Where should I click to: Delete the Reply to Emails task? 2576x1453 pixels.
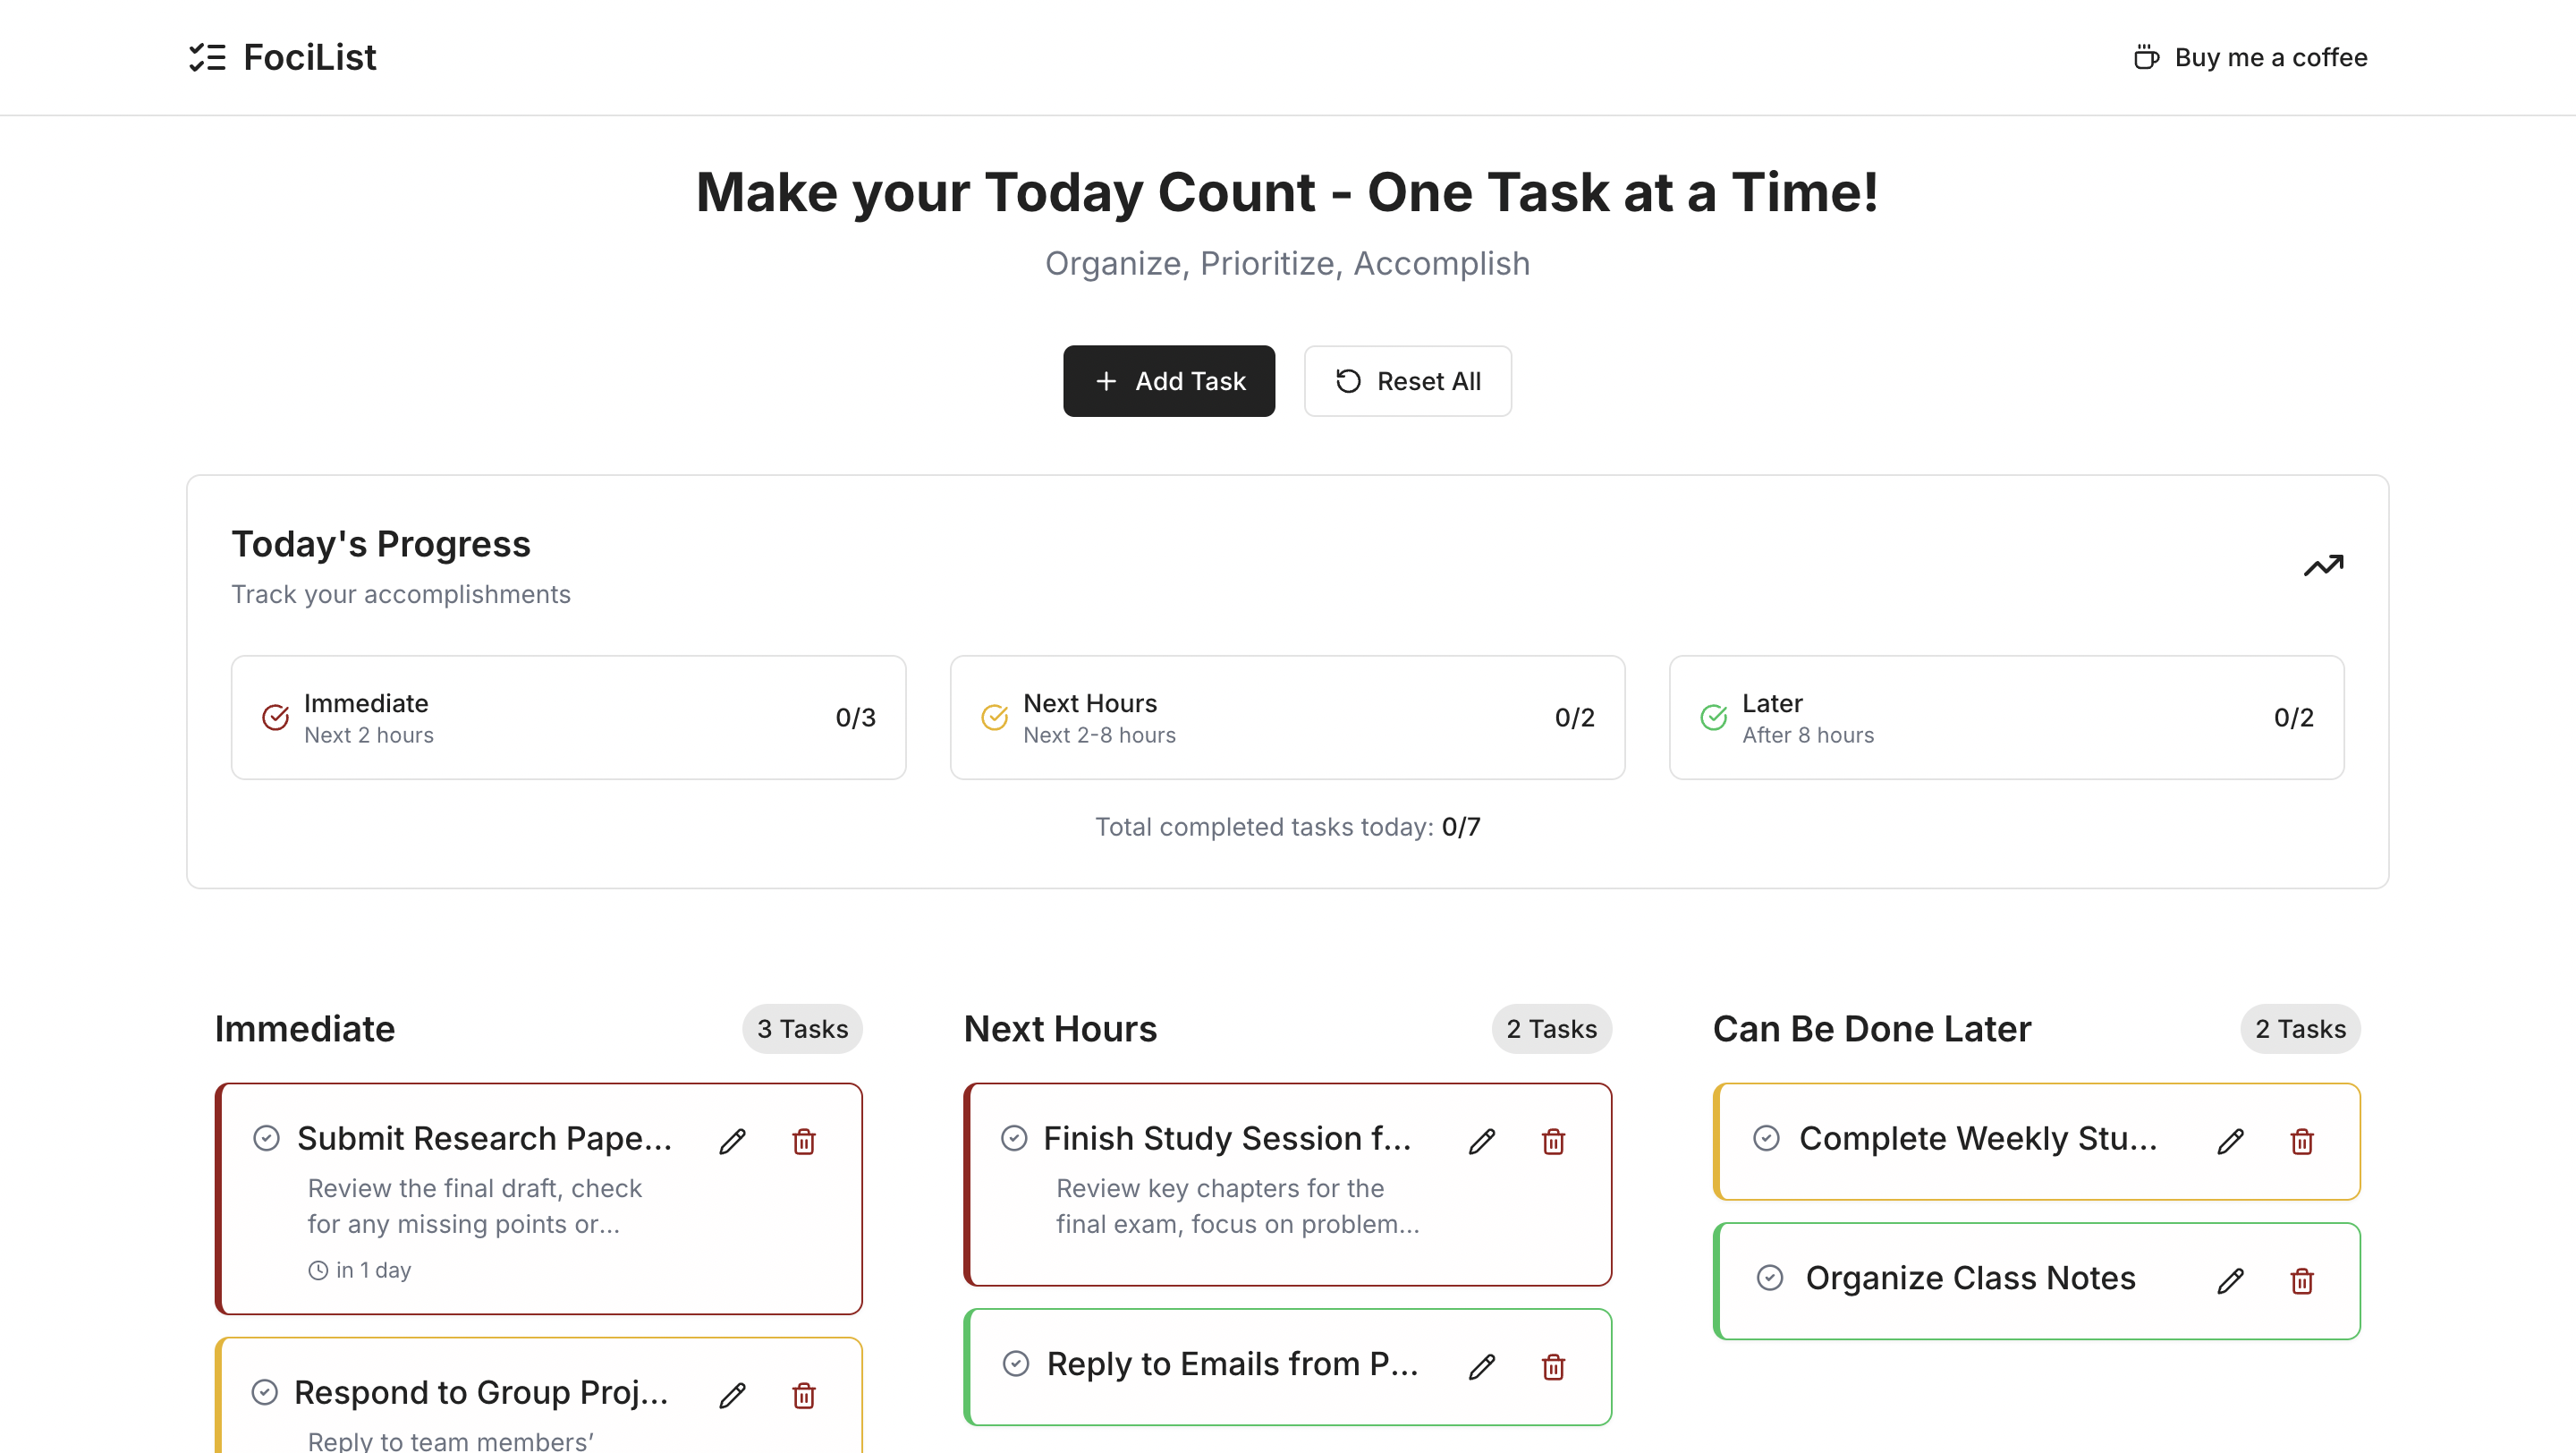(x=1553, y=1366)
